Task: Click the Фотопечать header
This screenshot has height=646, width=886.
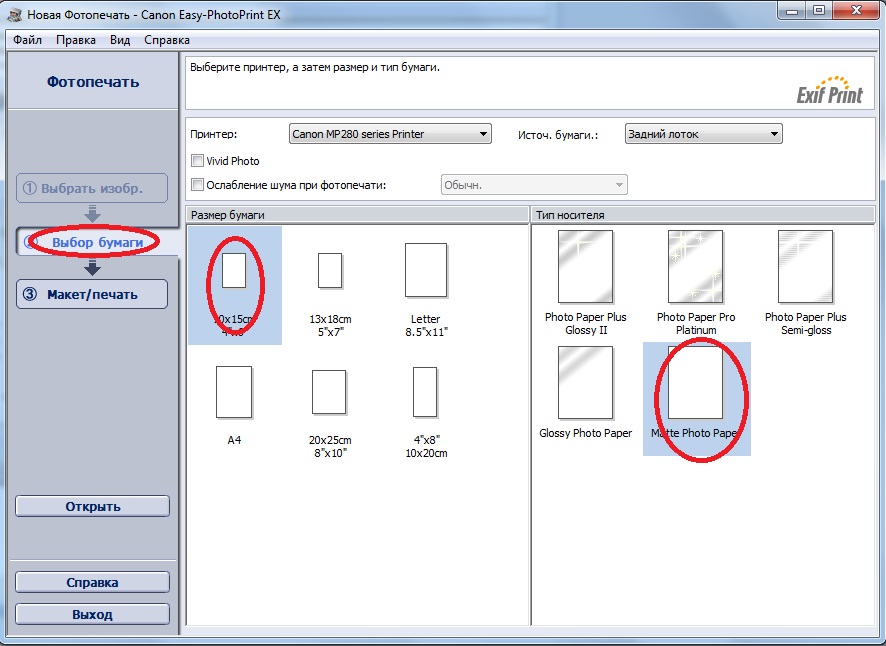Action: (93, 81)
